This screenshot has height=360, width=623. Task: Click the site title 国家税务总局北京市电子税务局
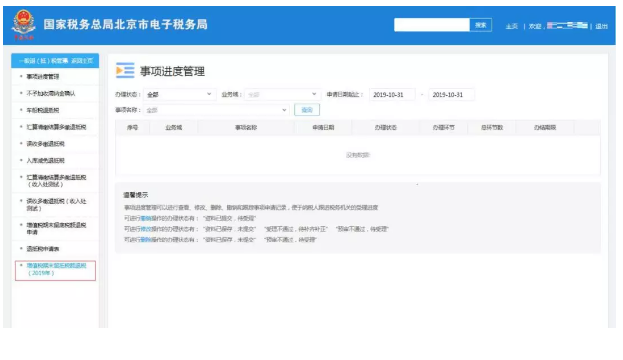[x=126, y=25]
